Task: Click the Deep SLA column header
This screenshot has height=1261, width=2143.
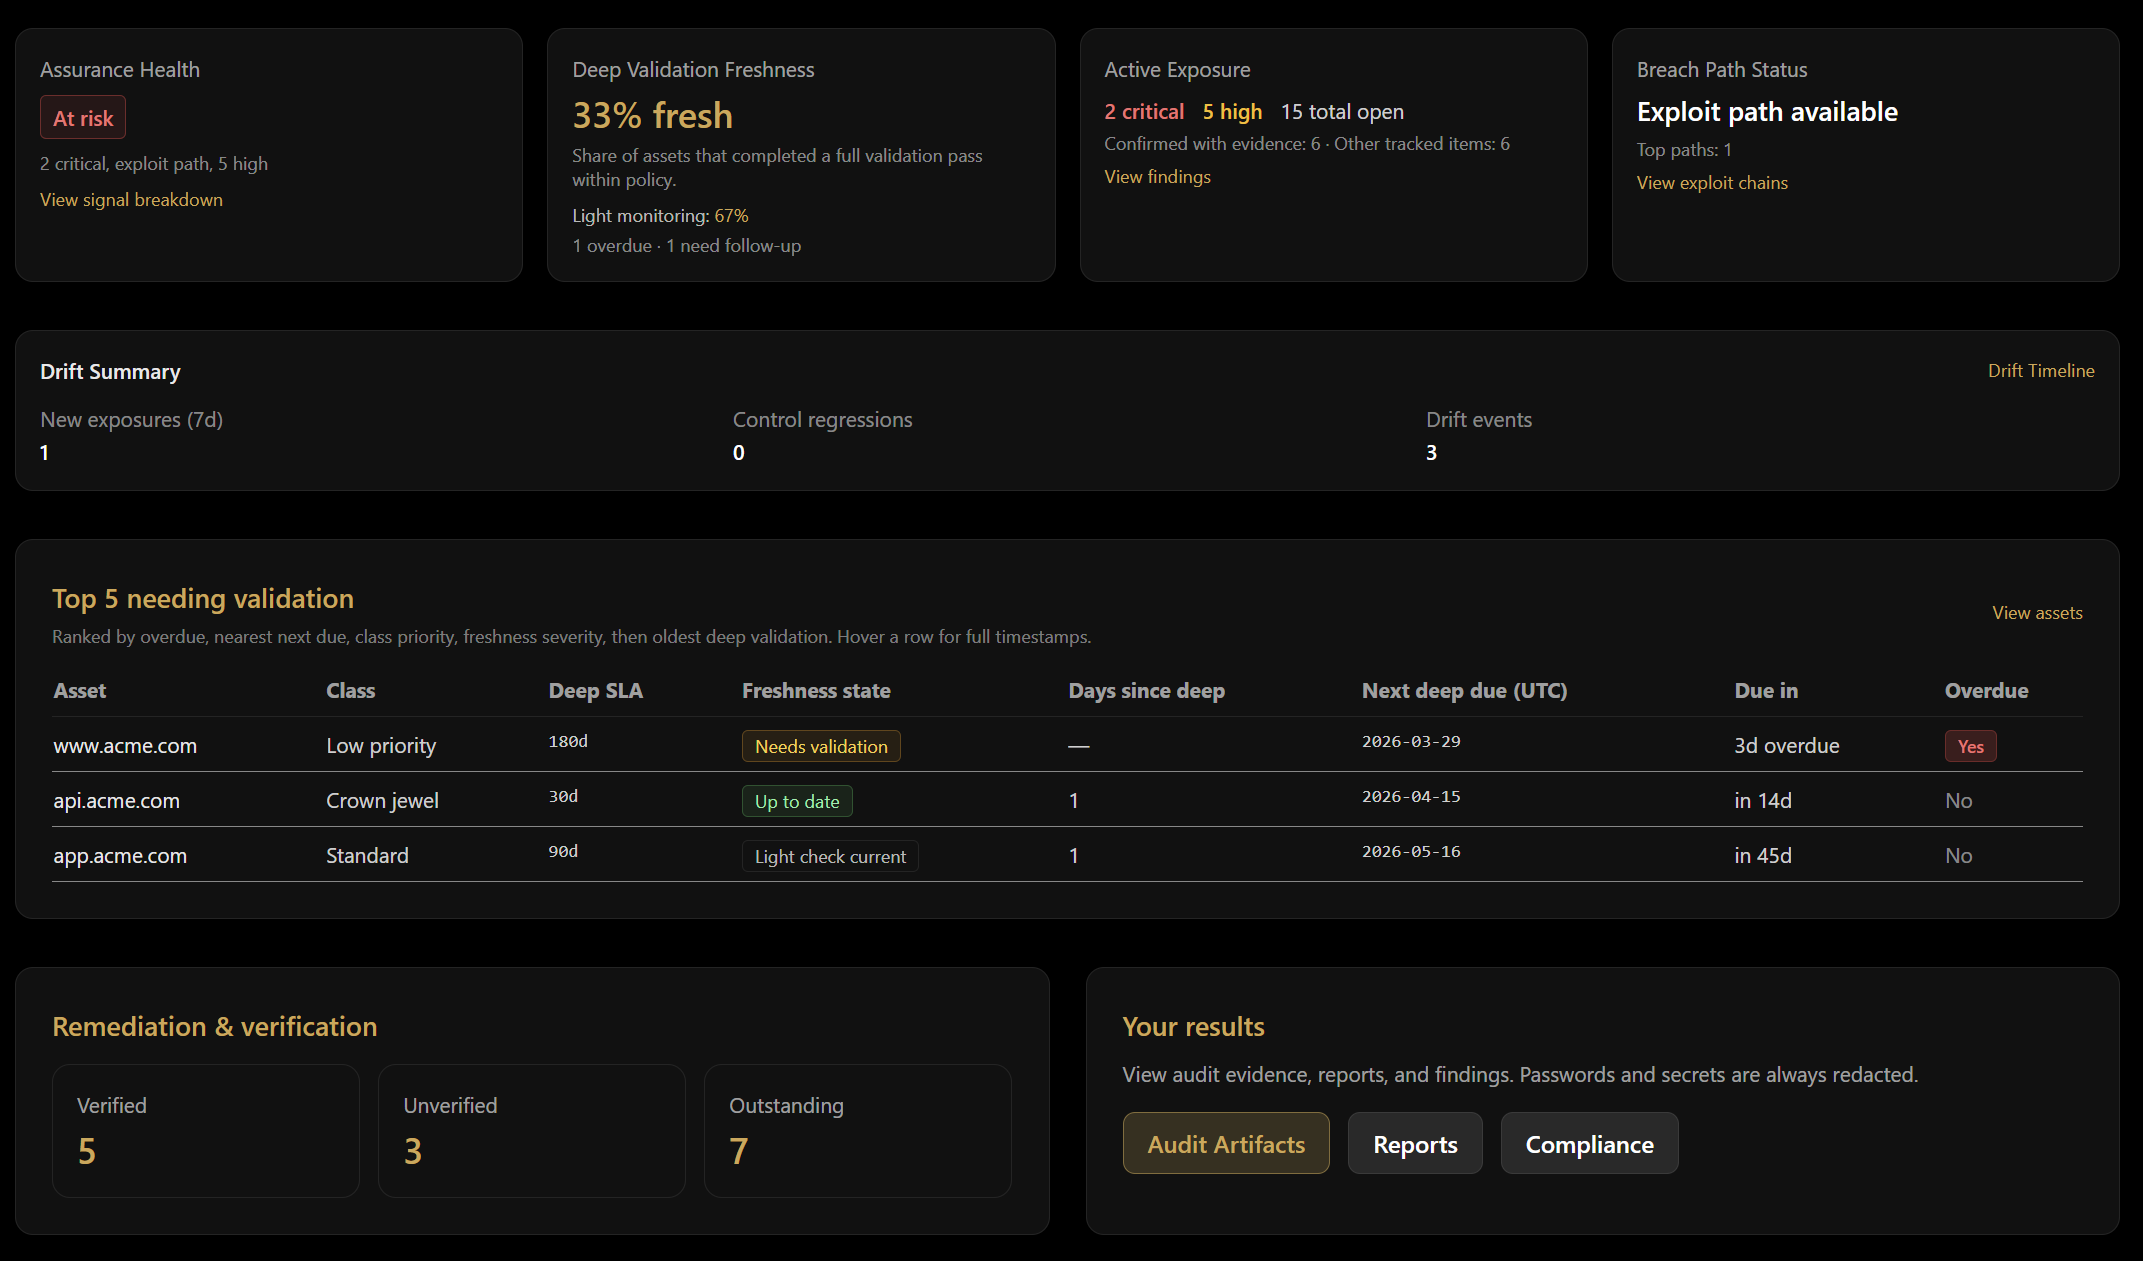Action: pos(596,691)
